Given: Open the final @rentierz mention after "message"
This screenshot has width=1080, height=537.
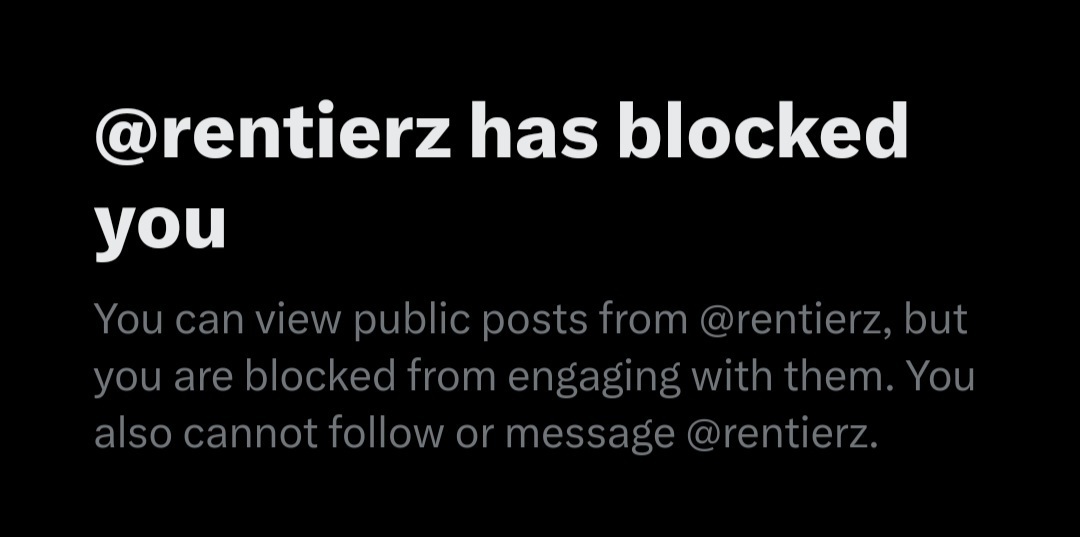Looking at the screenshot, I should (x=782, y=434).
